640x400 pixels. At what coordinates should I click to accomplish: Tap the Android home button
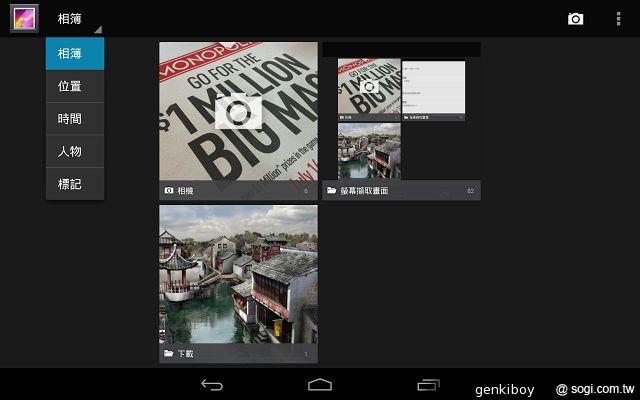pos(320,384)
